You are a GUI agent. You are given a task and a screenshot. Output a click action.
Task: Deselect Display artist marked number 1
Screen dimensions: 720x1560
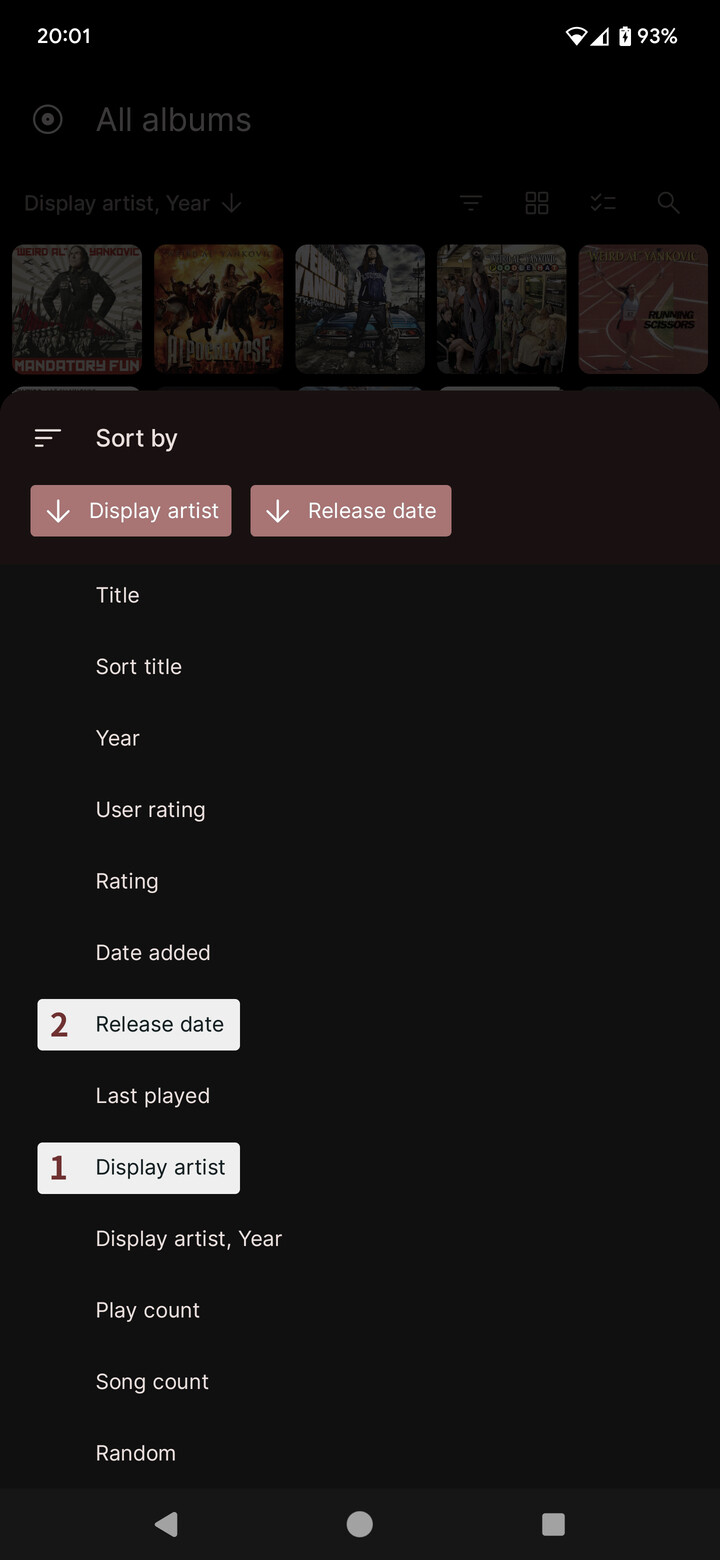(x=139, y=1168)
